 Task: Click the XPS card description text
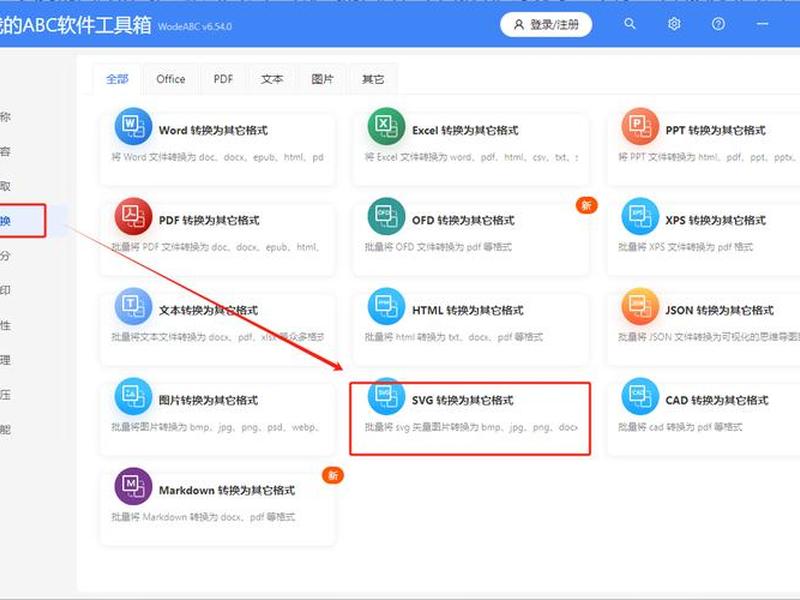click(x=686, y=247)
